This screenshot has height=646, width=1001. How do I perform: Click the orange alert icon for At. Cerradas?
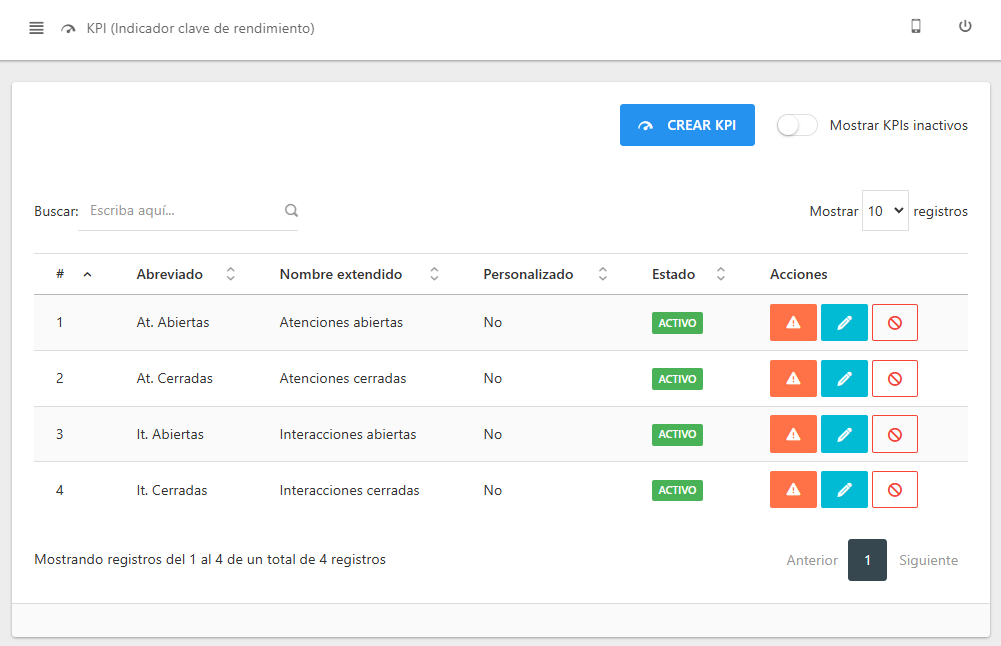click(793, 378)
